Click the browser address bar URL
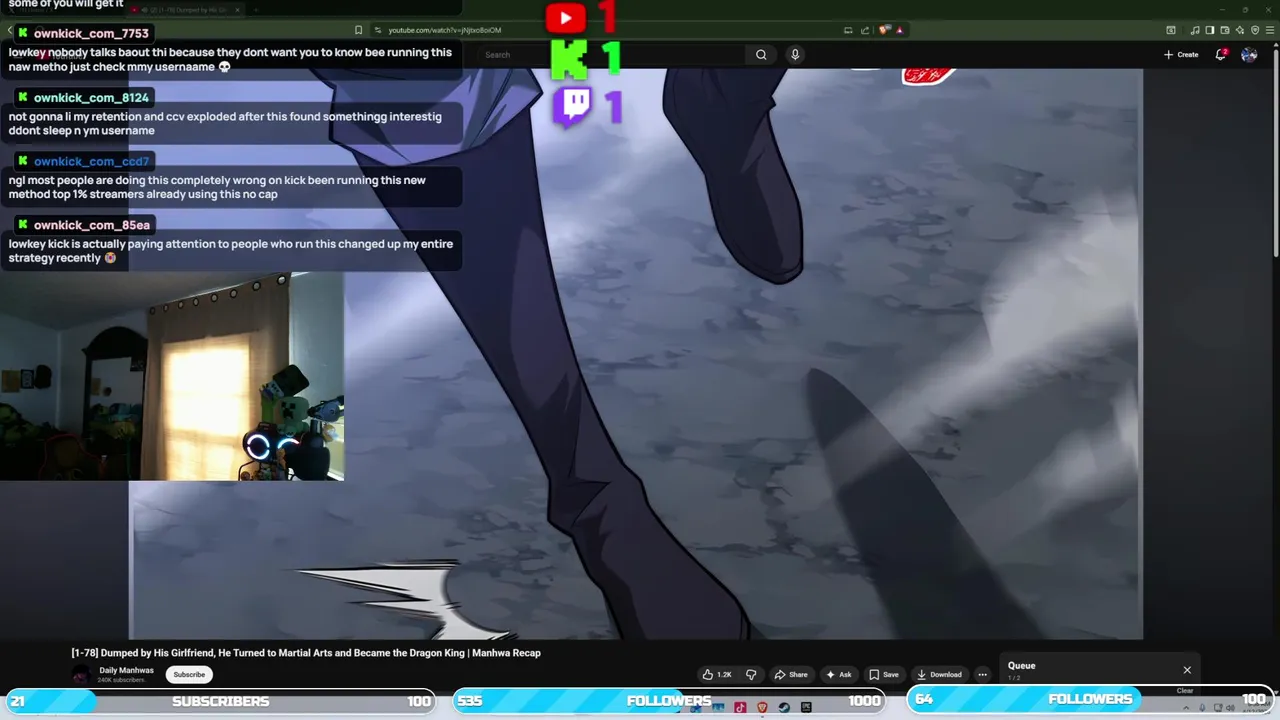This screenshot has width=1280, height=720. 445,30
